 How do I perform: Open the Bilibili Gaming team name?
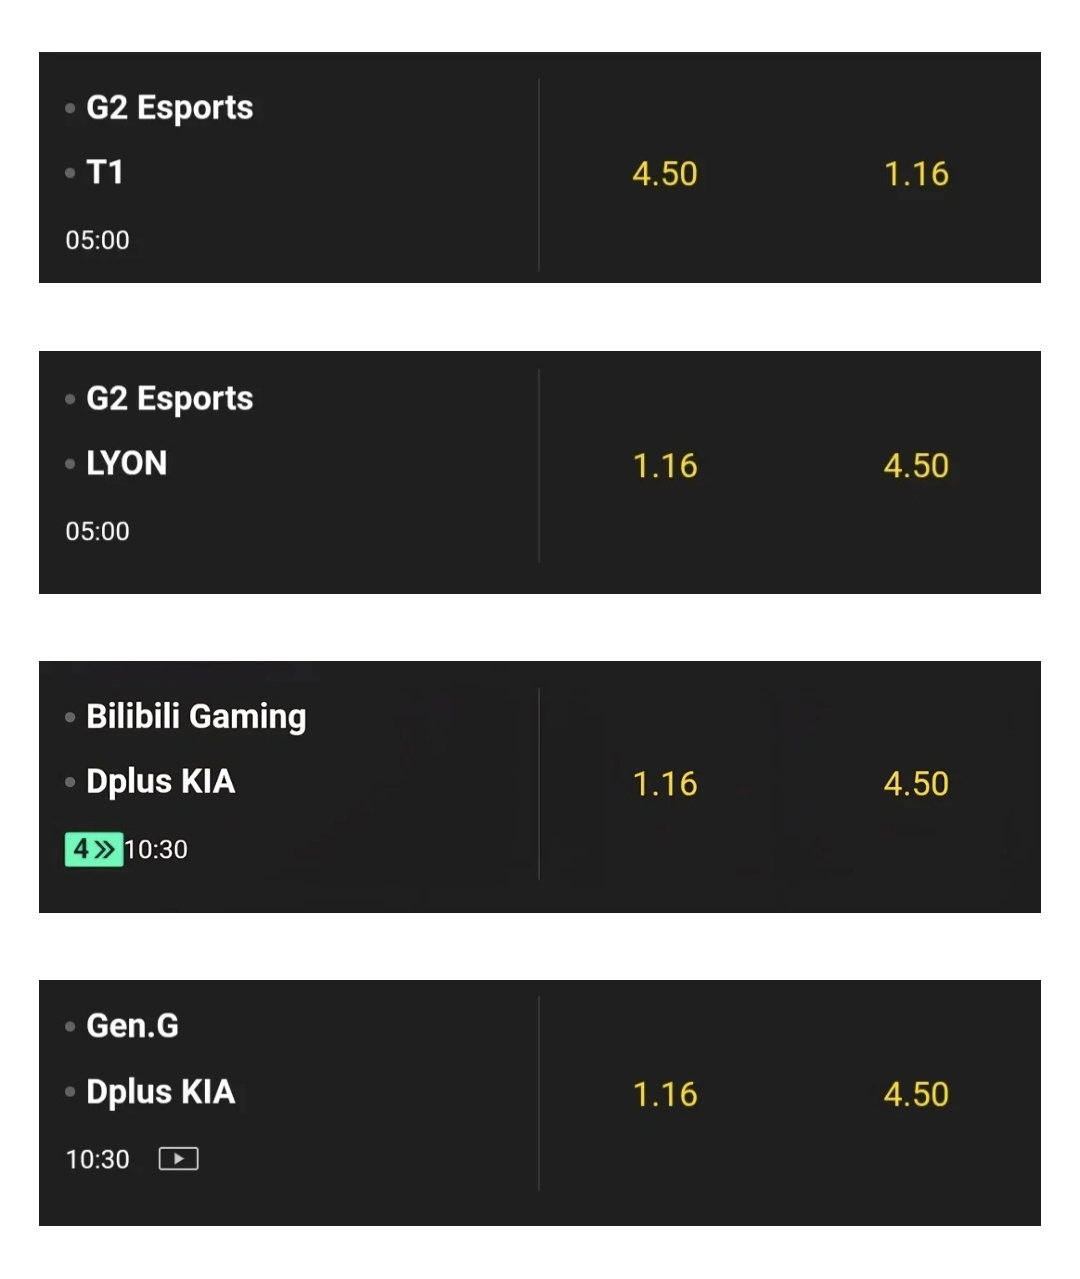point(196,717)
